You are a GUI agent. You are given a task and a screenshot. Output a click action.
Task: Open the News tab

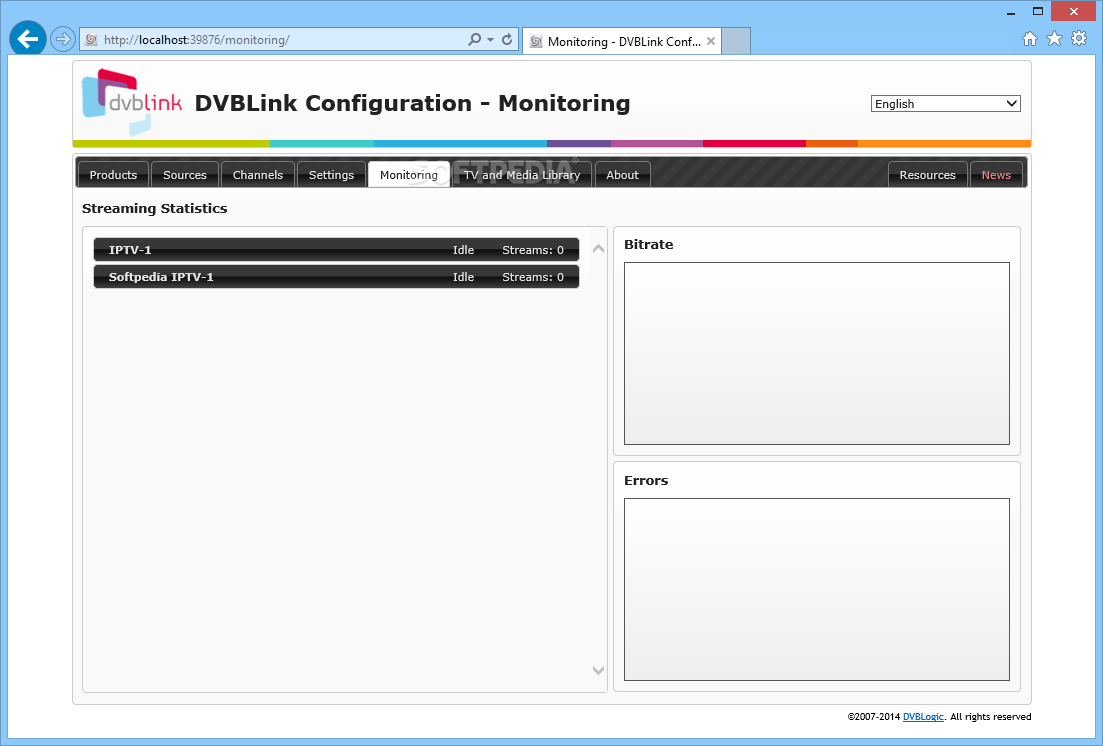pyautogui.click(x=996, y=175)
